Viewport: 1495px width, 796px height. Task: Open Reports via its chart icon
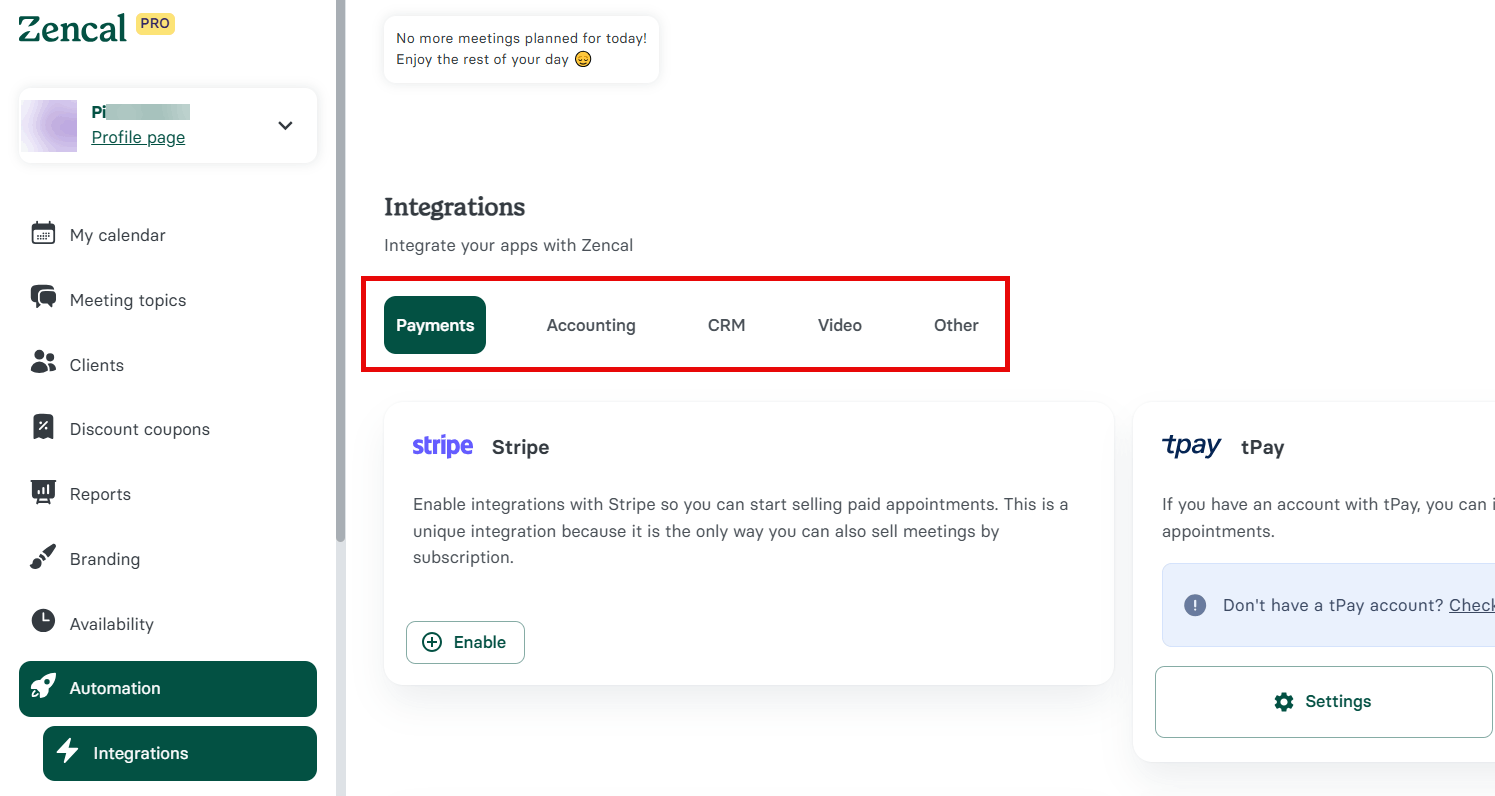coord(43,493)
